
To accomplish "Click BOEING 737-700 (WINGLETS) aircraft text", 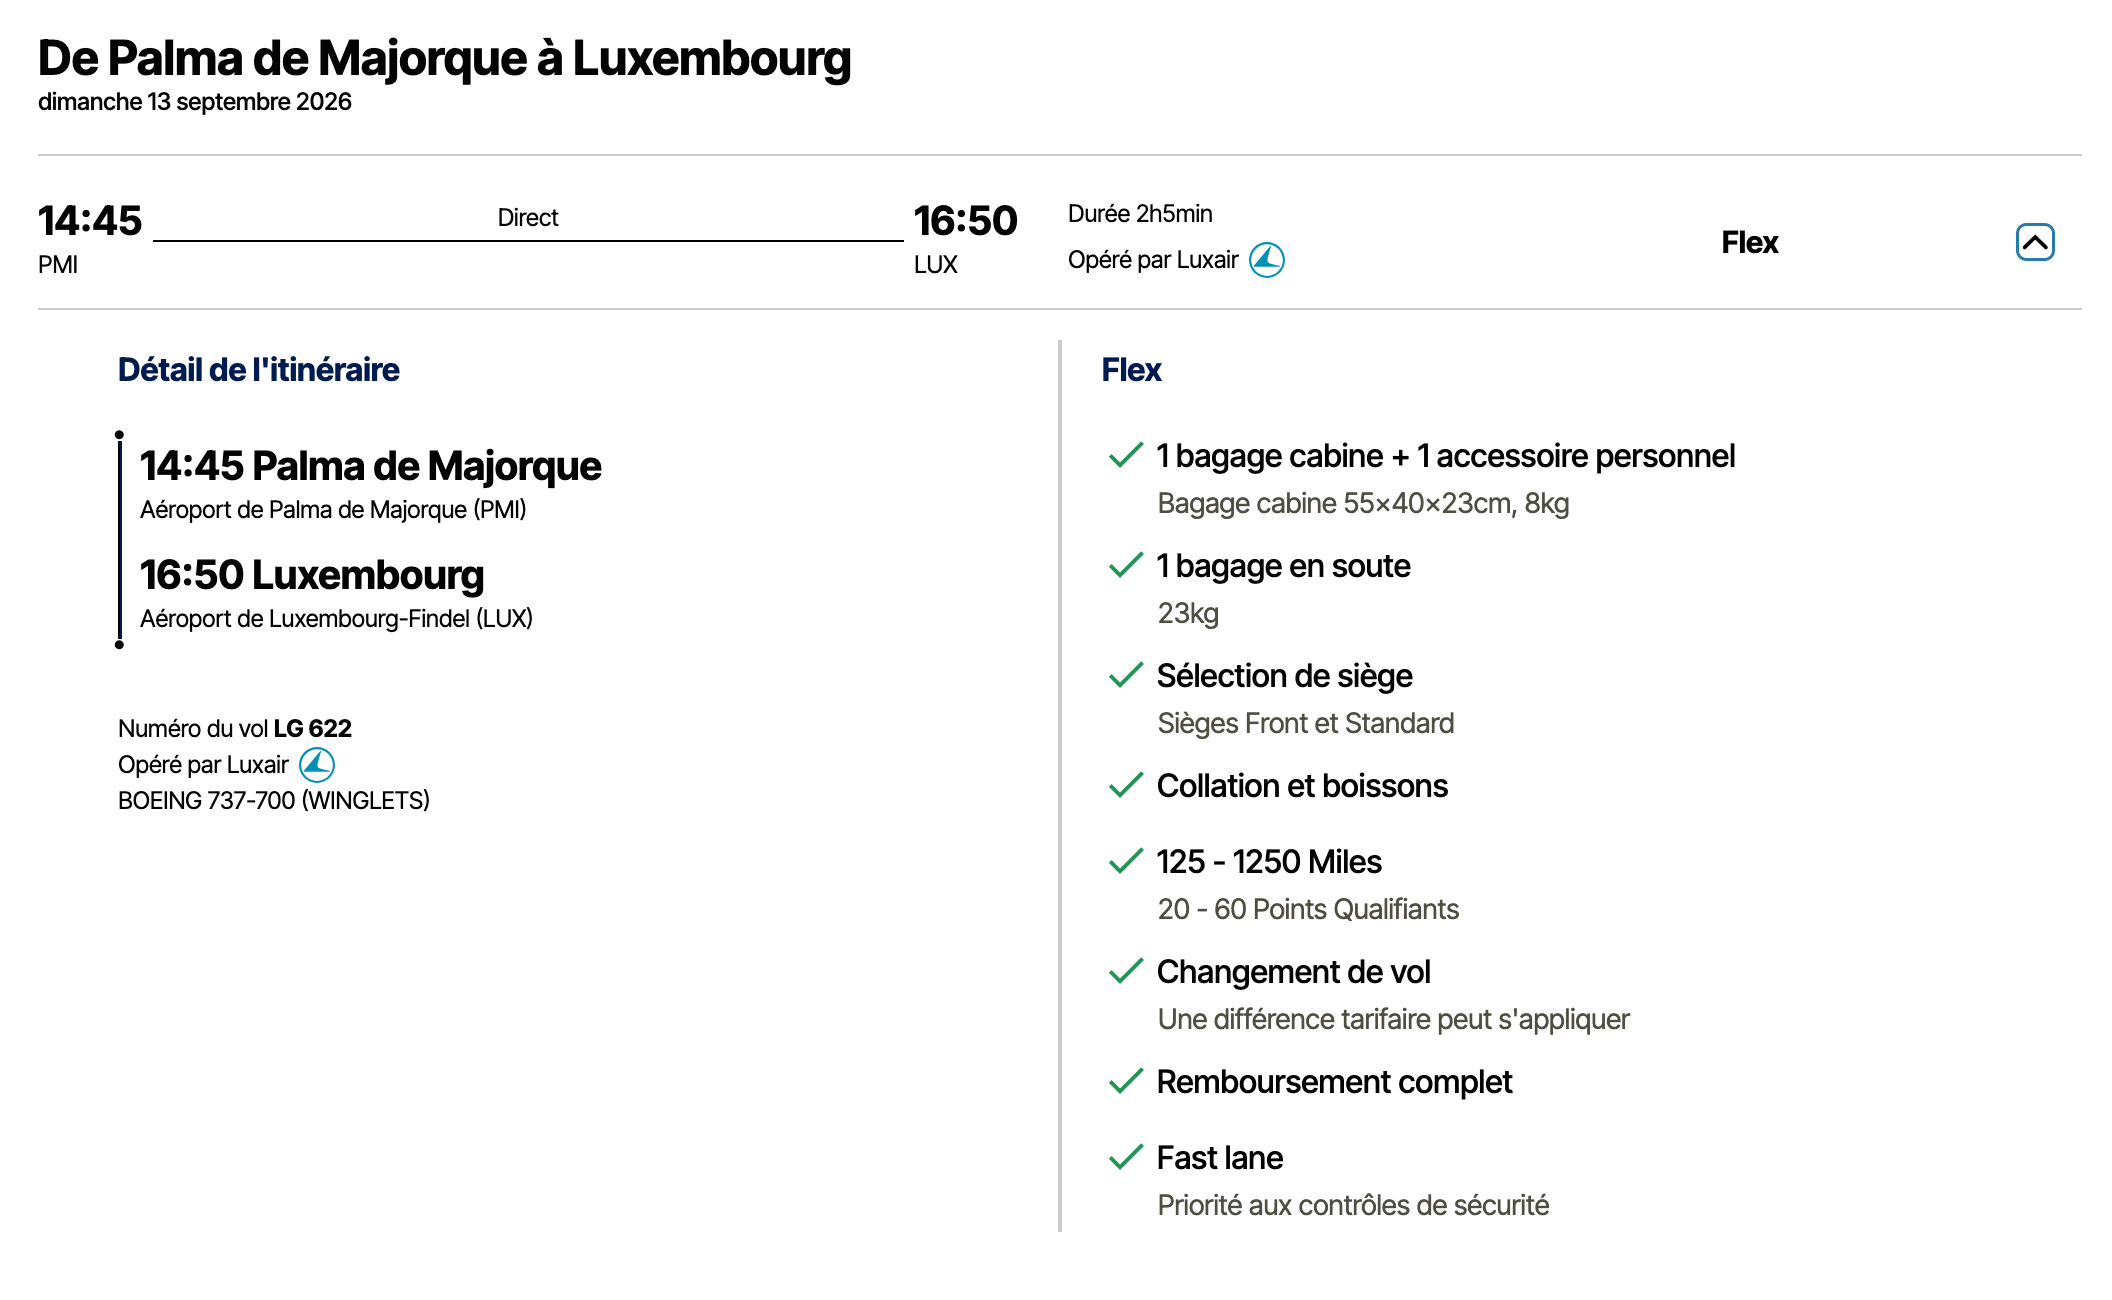I will [274, 801].
